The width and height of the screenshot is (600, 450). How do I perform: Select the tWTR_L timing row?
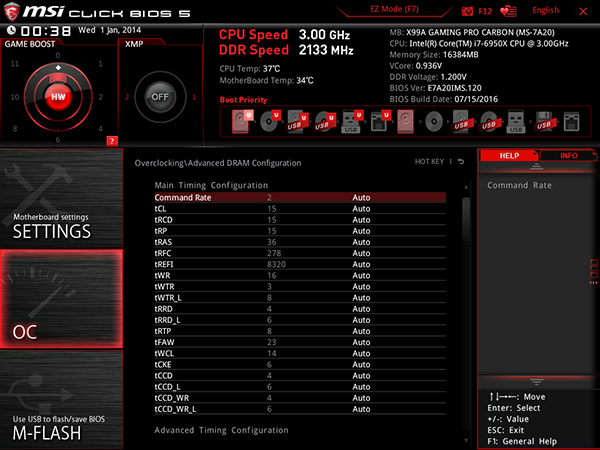tap(300, 297)
